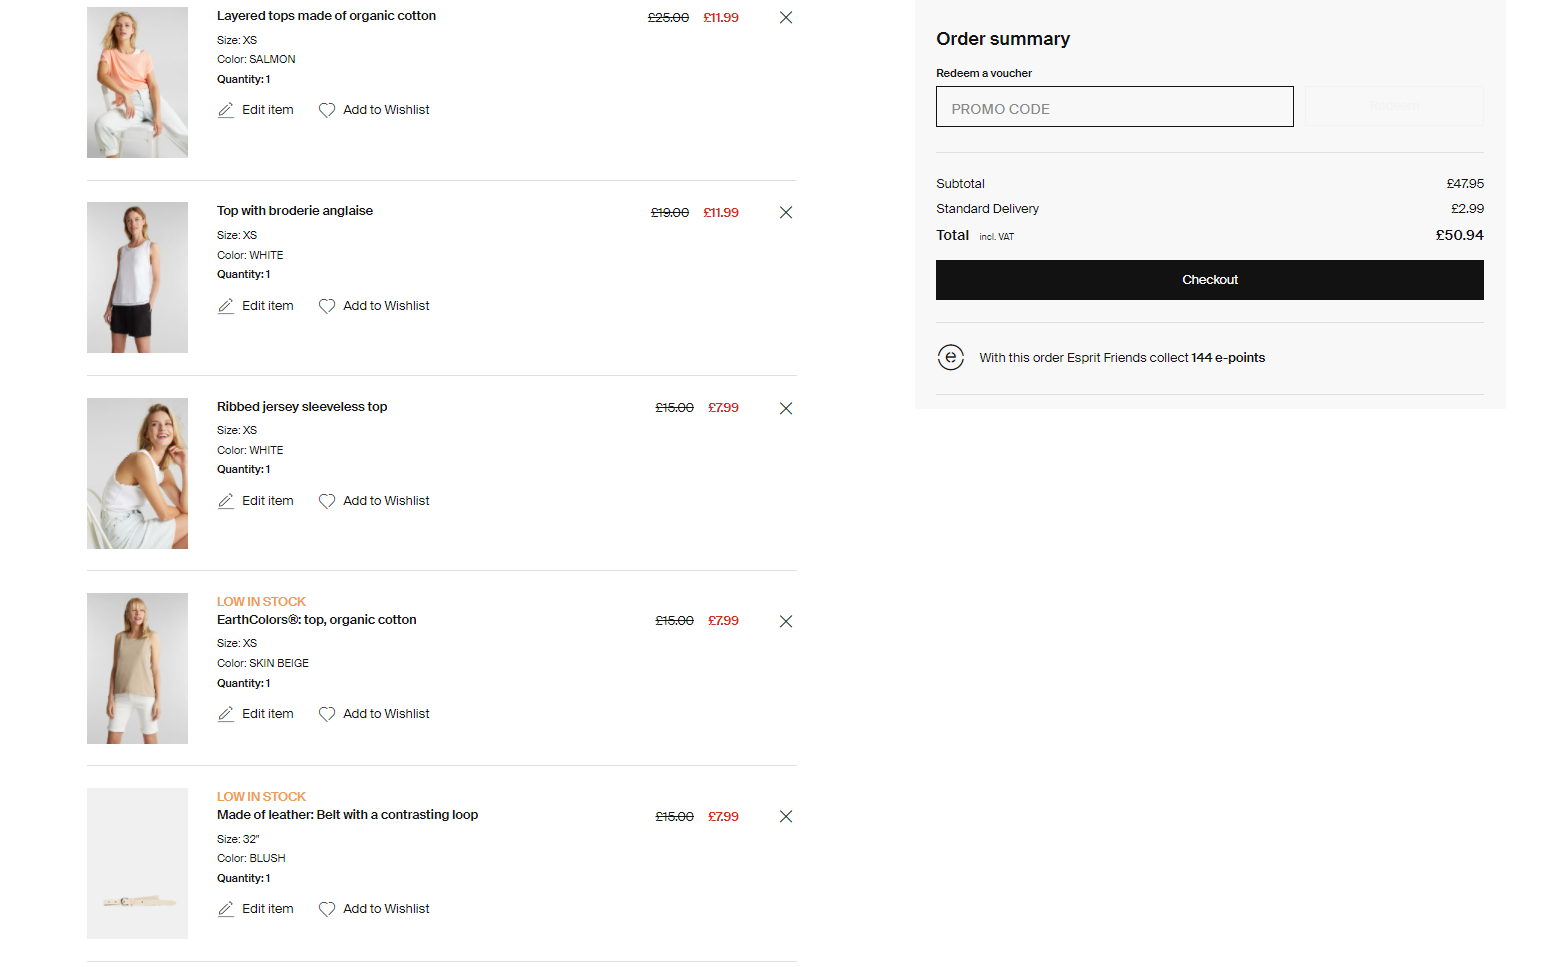Delete Ribbed jersey sleeveless top from basket
The height and width of the screenshot is (967, 1565).
(x=785, y=408)
